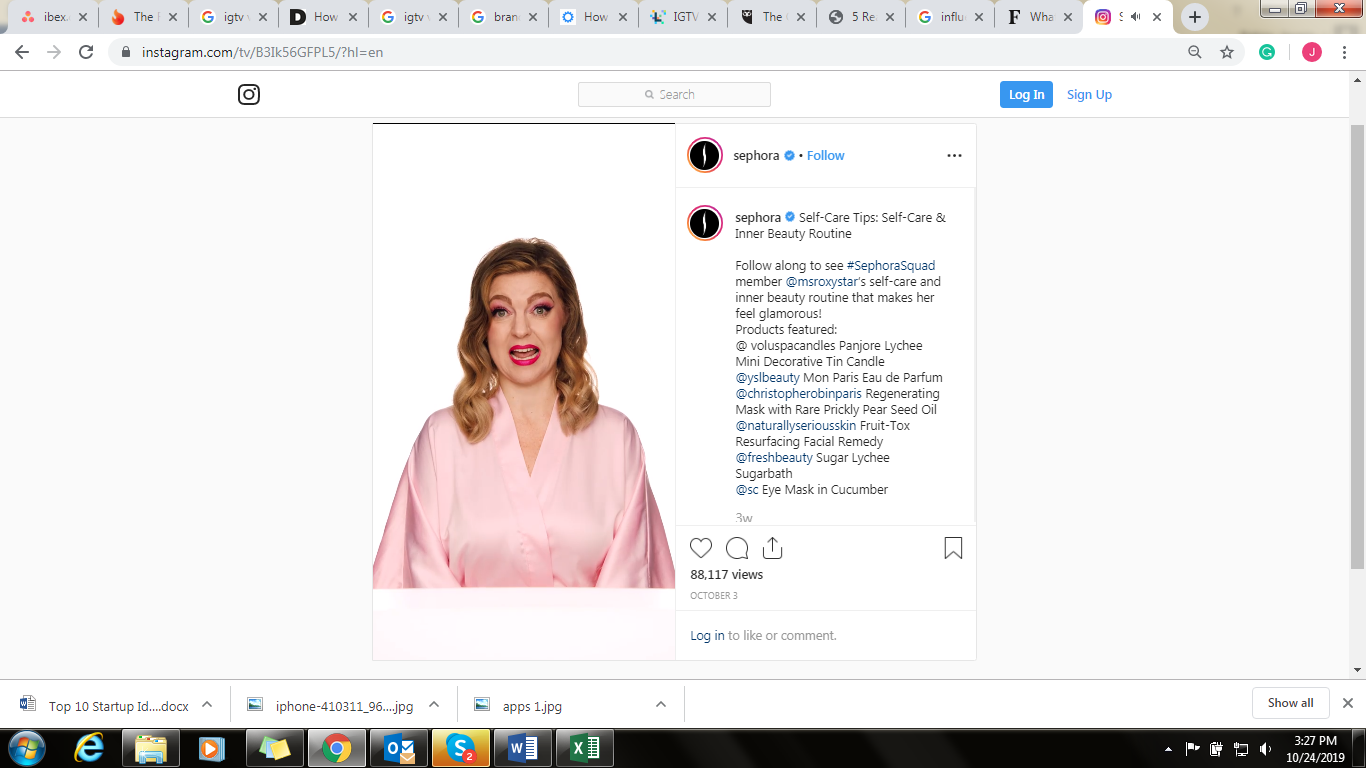
Task: Follow the sephora account
Action: point(825,156)
